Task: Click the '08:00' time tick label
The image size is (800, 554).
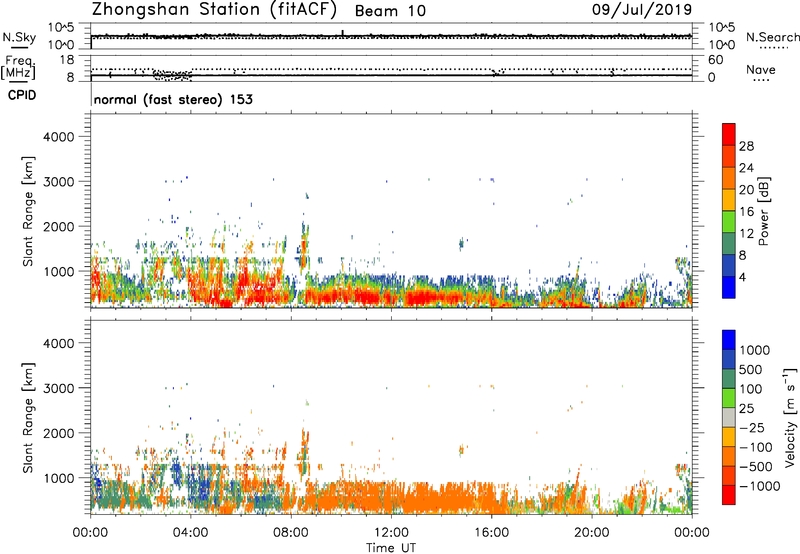Action: click(291, 533)
